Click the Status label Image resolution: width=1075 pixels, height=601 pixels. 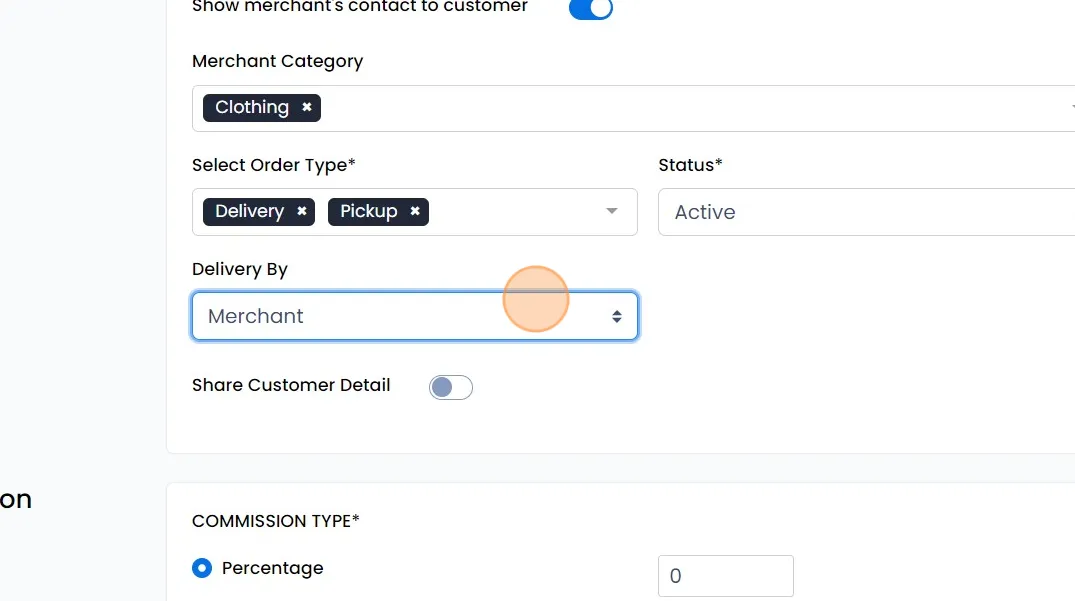690,165
